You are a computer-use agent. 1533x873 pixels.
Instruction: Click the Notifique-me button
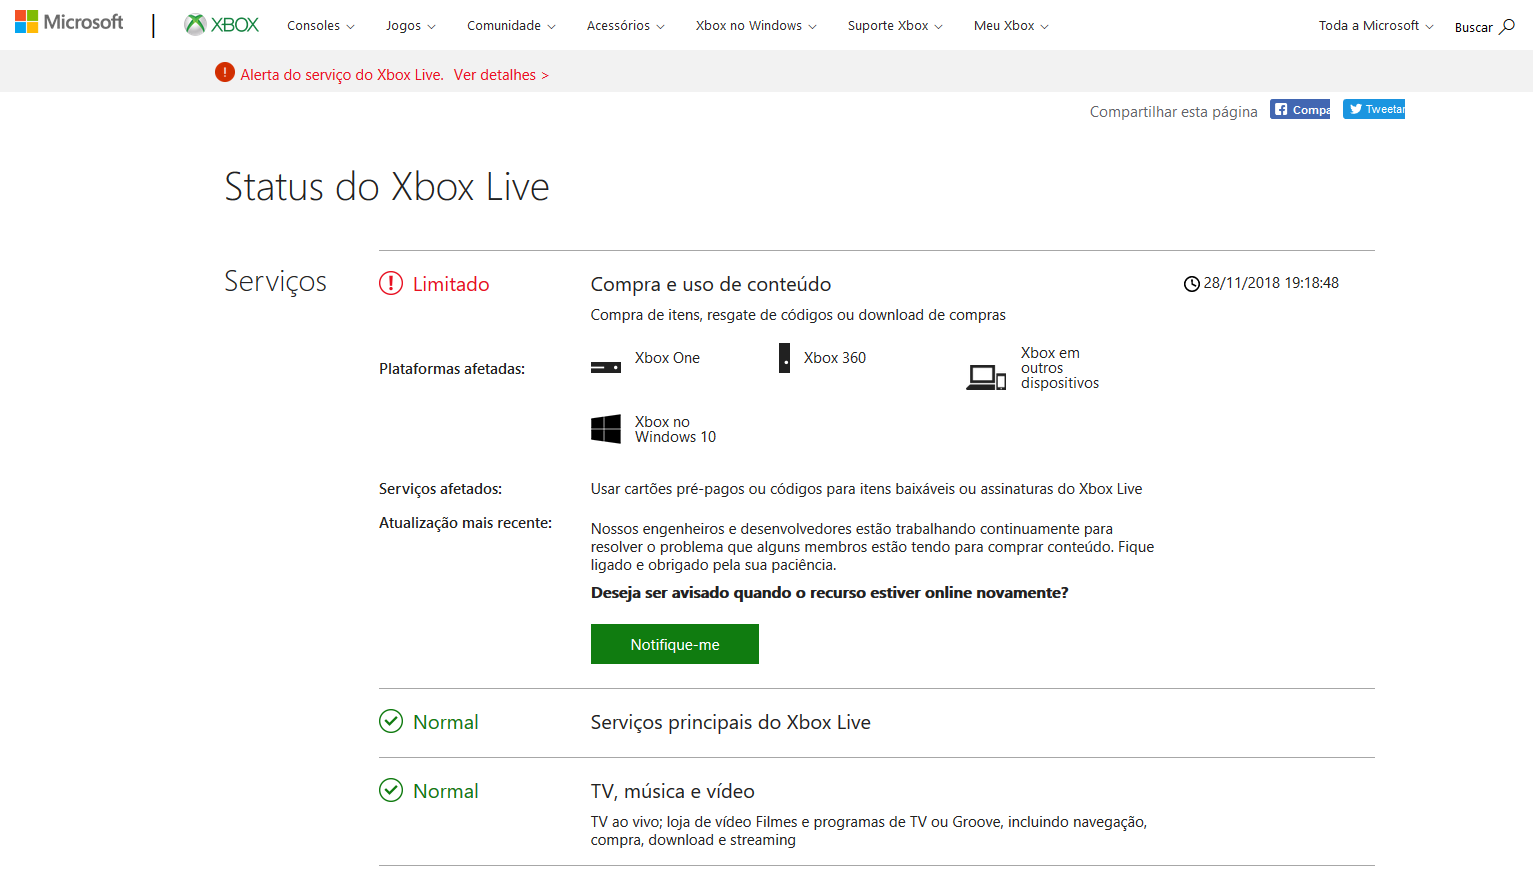[675, 644]
